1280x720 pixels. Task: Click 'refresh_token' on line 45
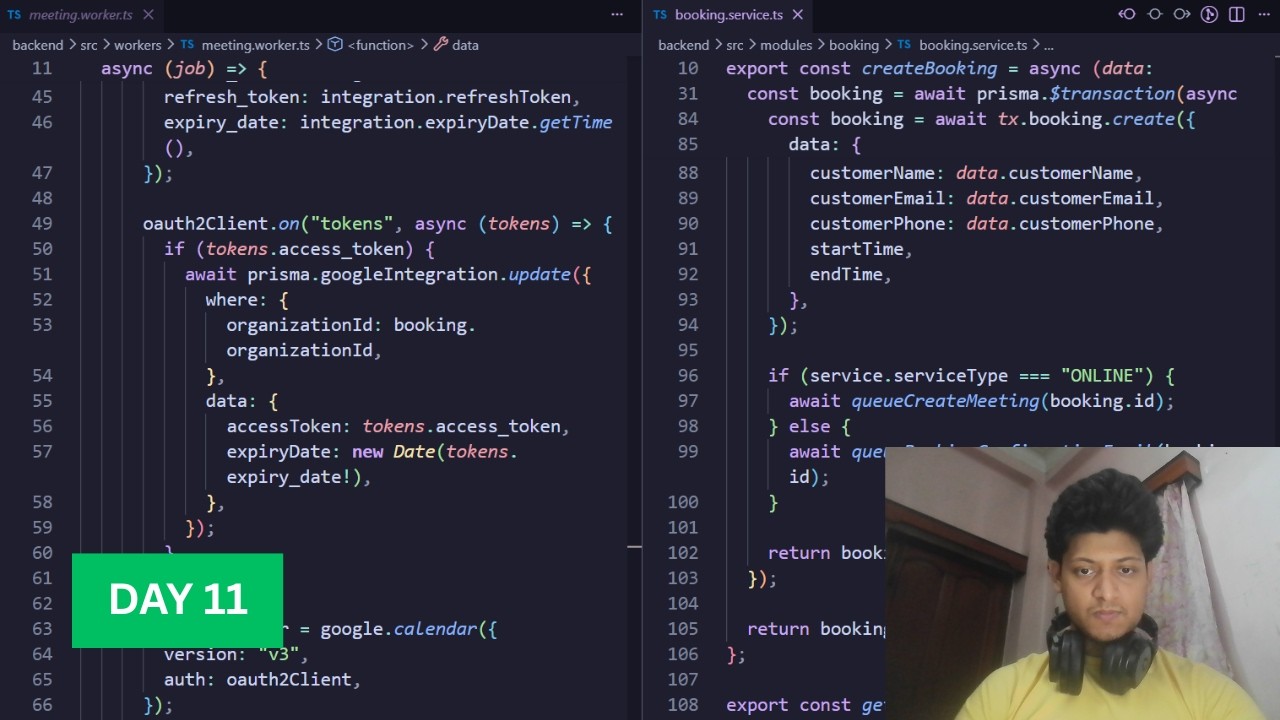pos(232,97)
